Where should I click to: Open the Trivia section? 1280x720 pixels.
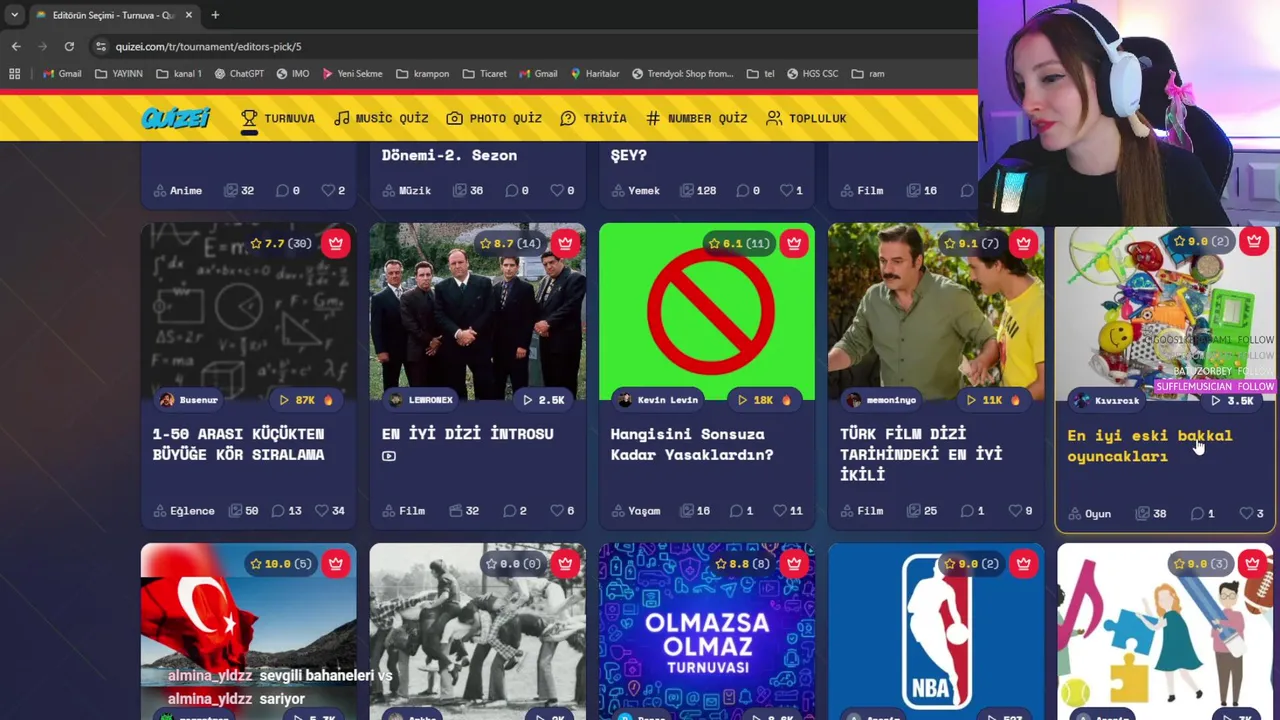593,118
